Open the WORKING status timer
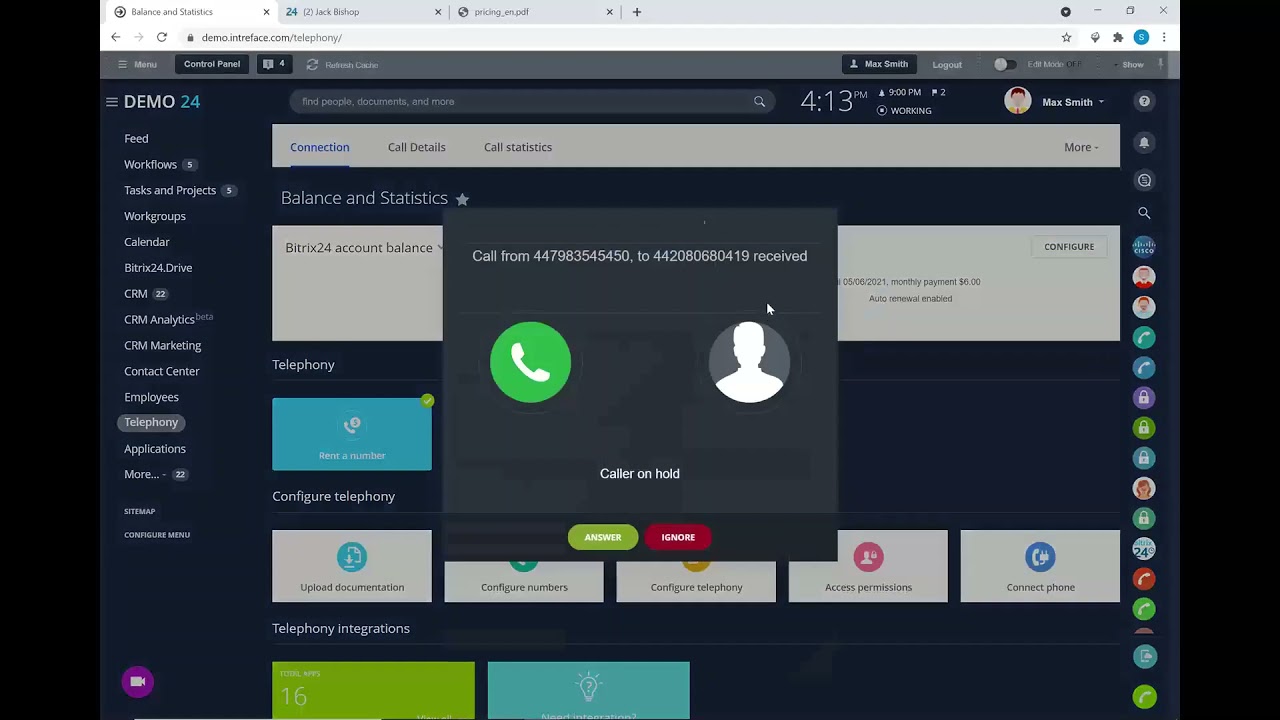 (x=904, y=110)
